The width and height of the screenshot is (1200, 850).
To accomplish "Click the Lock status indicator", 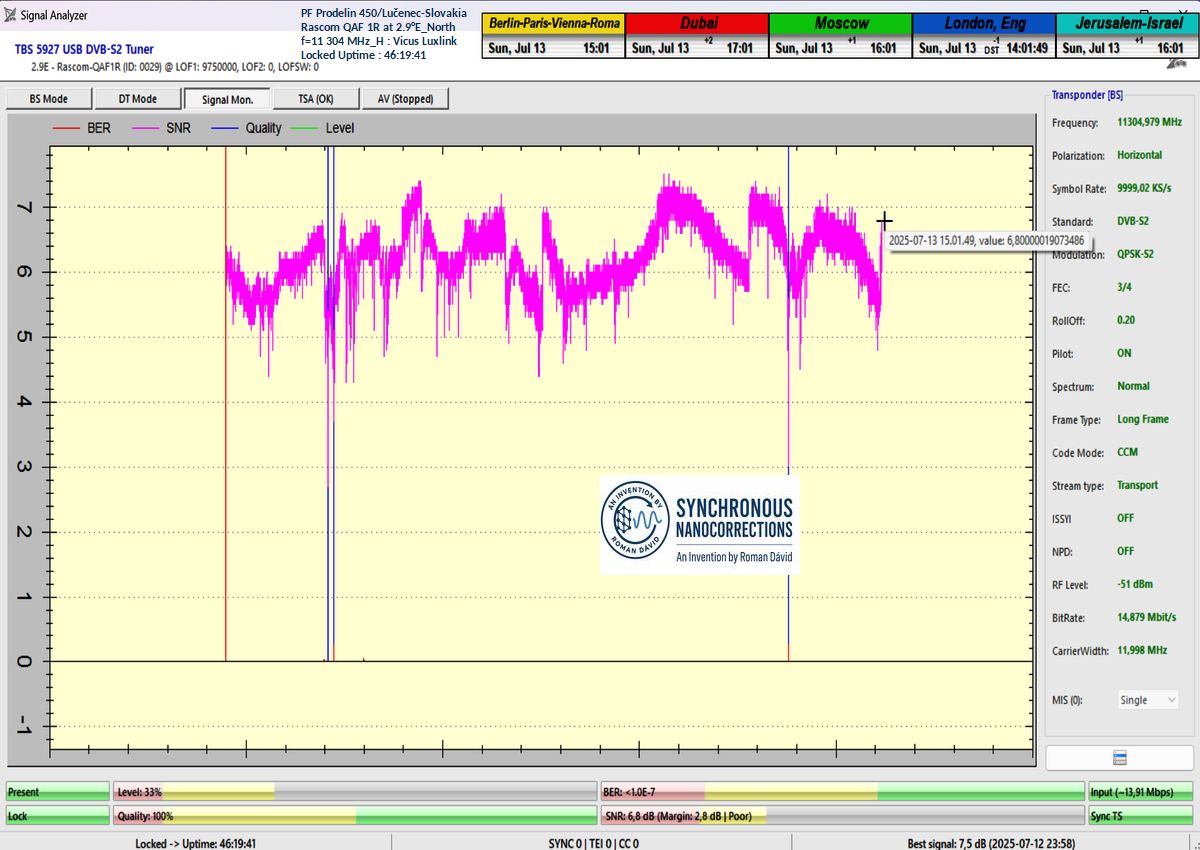I will (57, 816).
